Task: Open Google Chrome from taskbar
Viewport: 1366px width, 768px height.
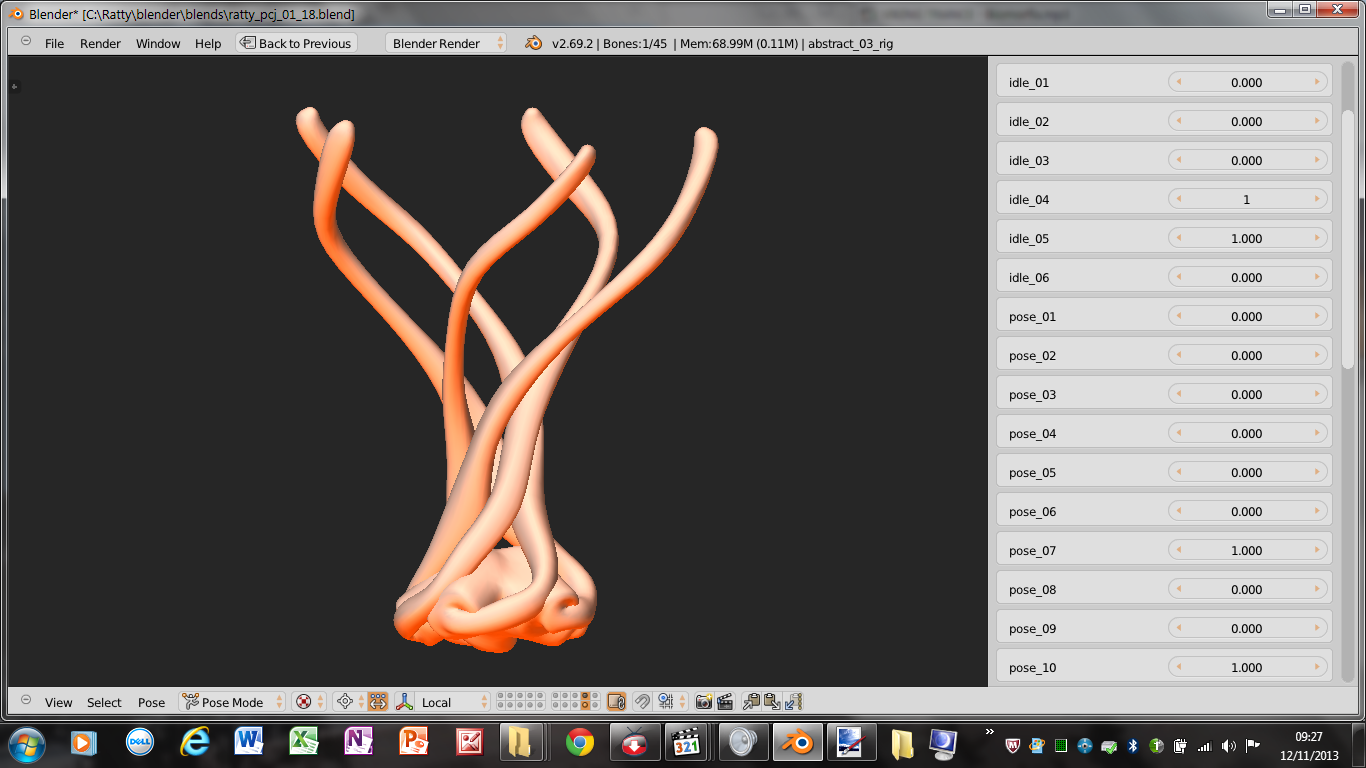Action: 579,742
